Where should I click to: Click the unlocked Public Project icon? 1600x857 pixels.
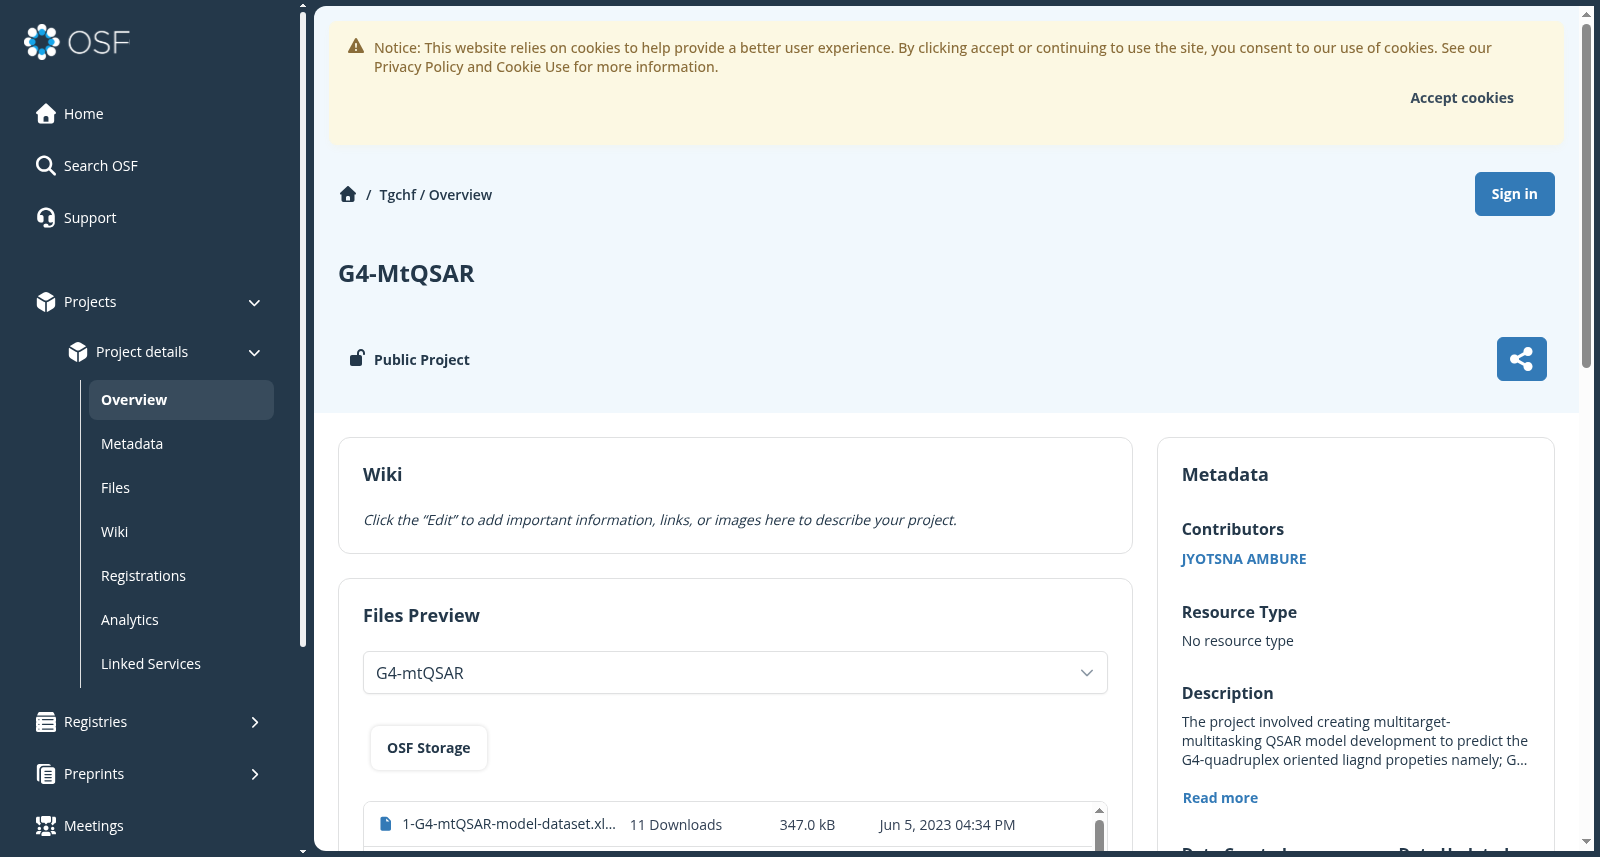[356, 358]
